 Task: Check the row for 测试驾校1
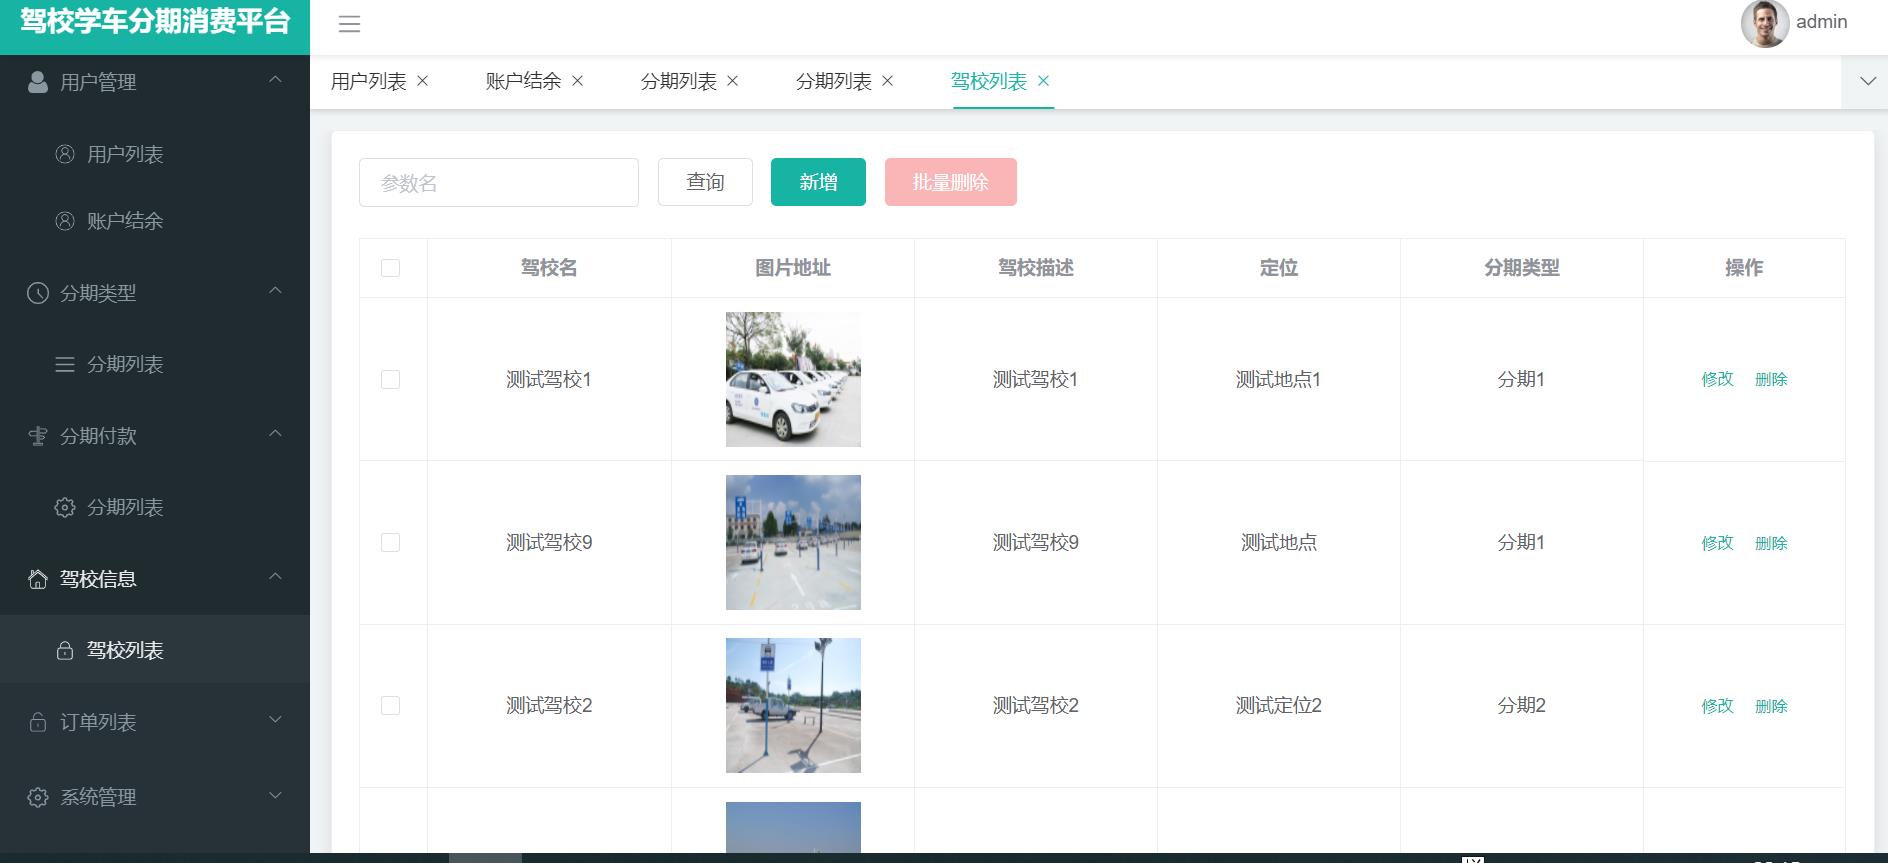click(390, 379)
